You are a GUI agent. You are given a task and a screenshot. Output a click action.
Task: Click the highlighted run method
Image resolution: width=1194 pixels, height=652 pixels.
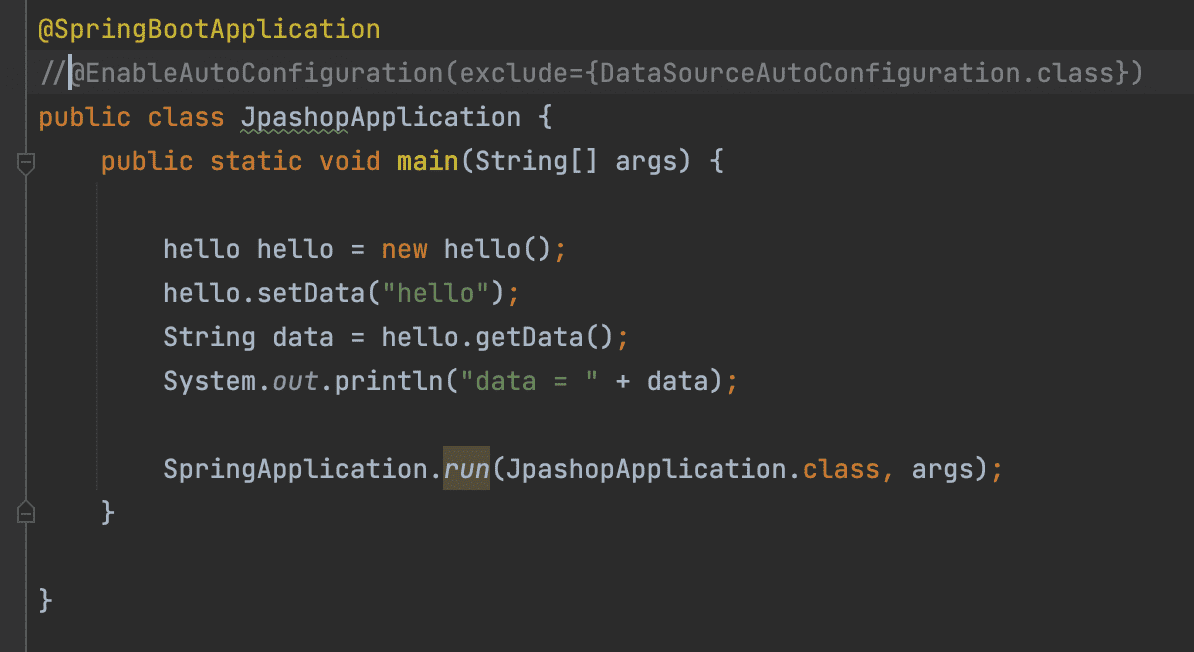(x=466, y=468)
